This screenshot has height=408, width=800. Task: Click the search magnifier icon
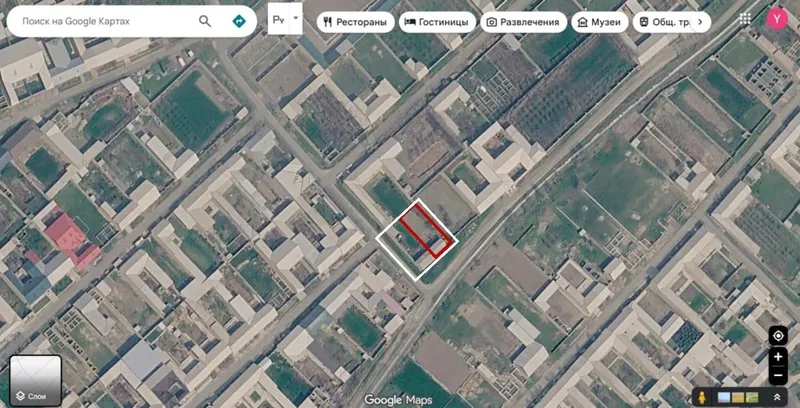[205, 21]
